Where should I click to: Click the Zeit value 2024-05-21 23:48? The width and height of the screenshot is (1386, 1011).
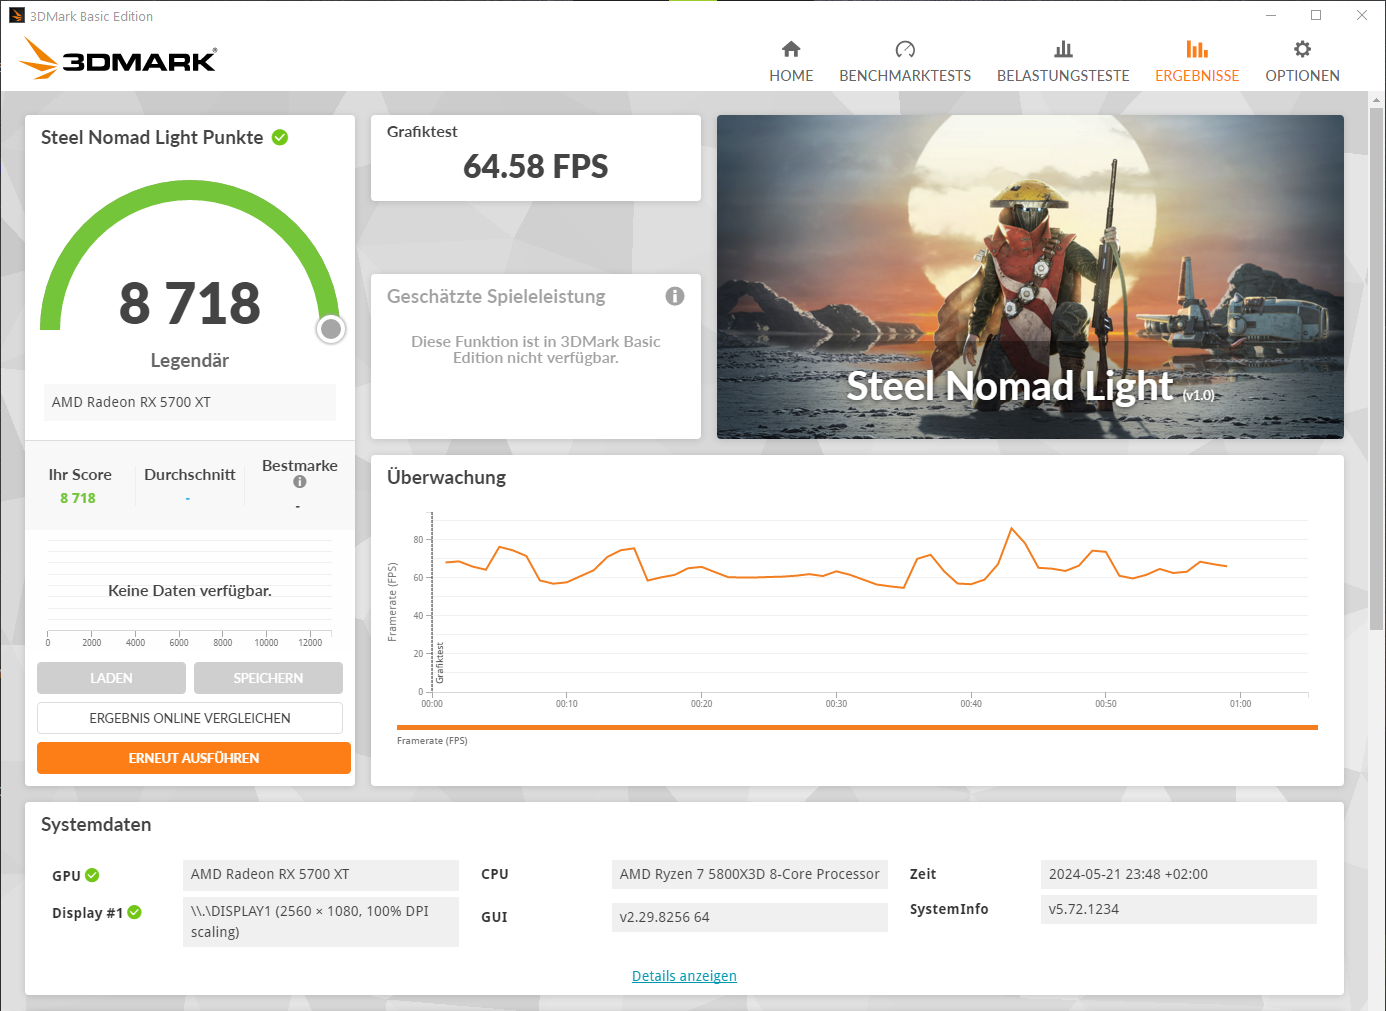tap(1178, 874)
